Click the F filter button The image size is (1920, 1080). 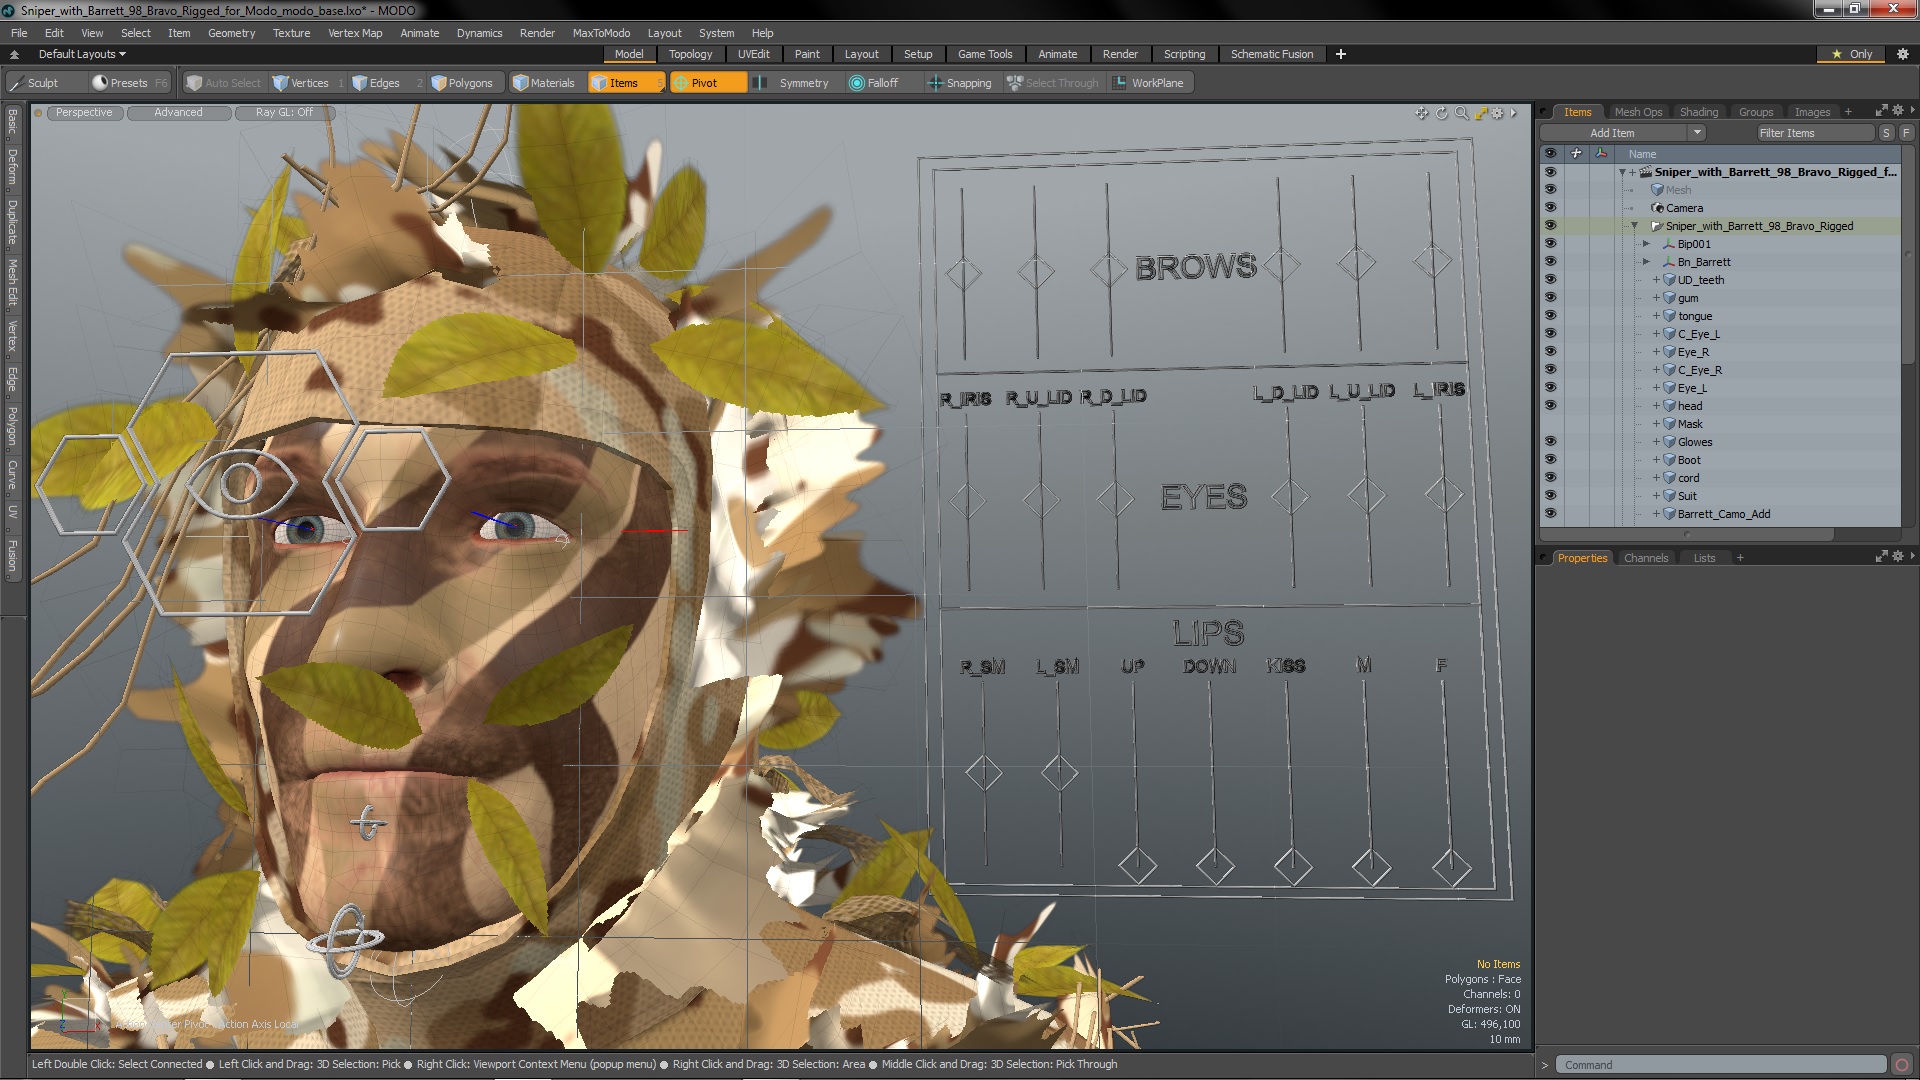click(x=1906, y=133)
